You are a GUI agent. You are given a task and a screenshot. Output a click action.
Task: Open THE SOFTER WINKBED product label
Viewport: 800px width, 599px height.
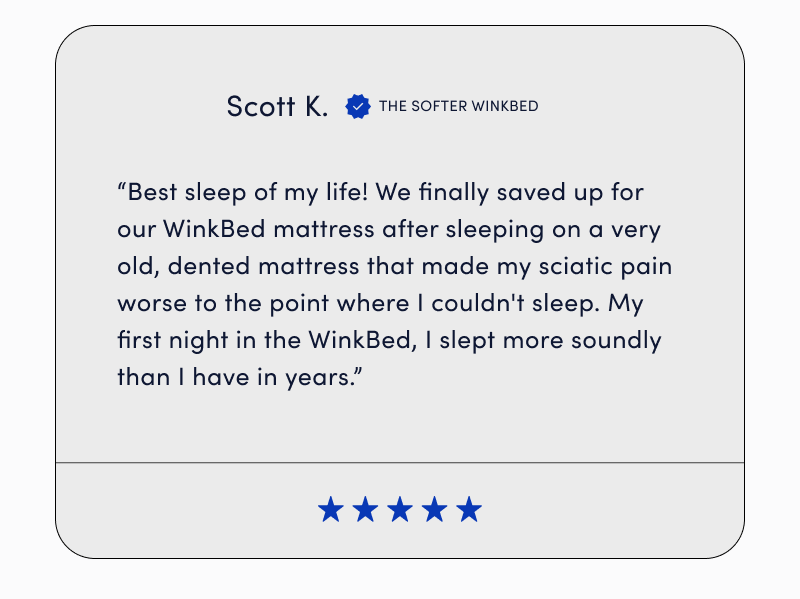pyautogui.click(x=458, y=106)
